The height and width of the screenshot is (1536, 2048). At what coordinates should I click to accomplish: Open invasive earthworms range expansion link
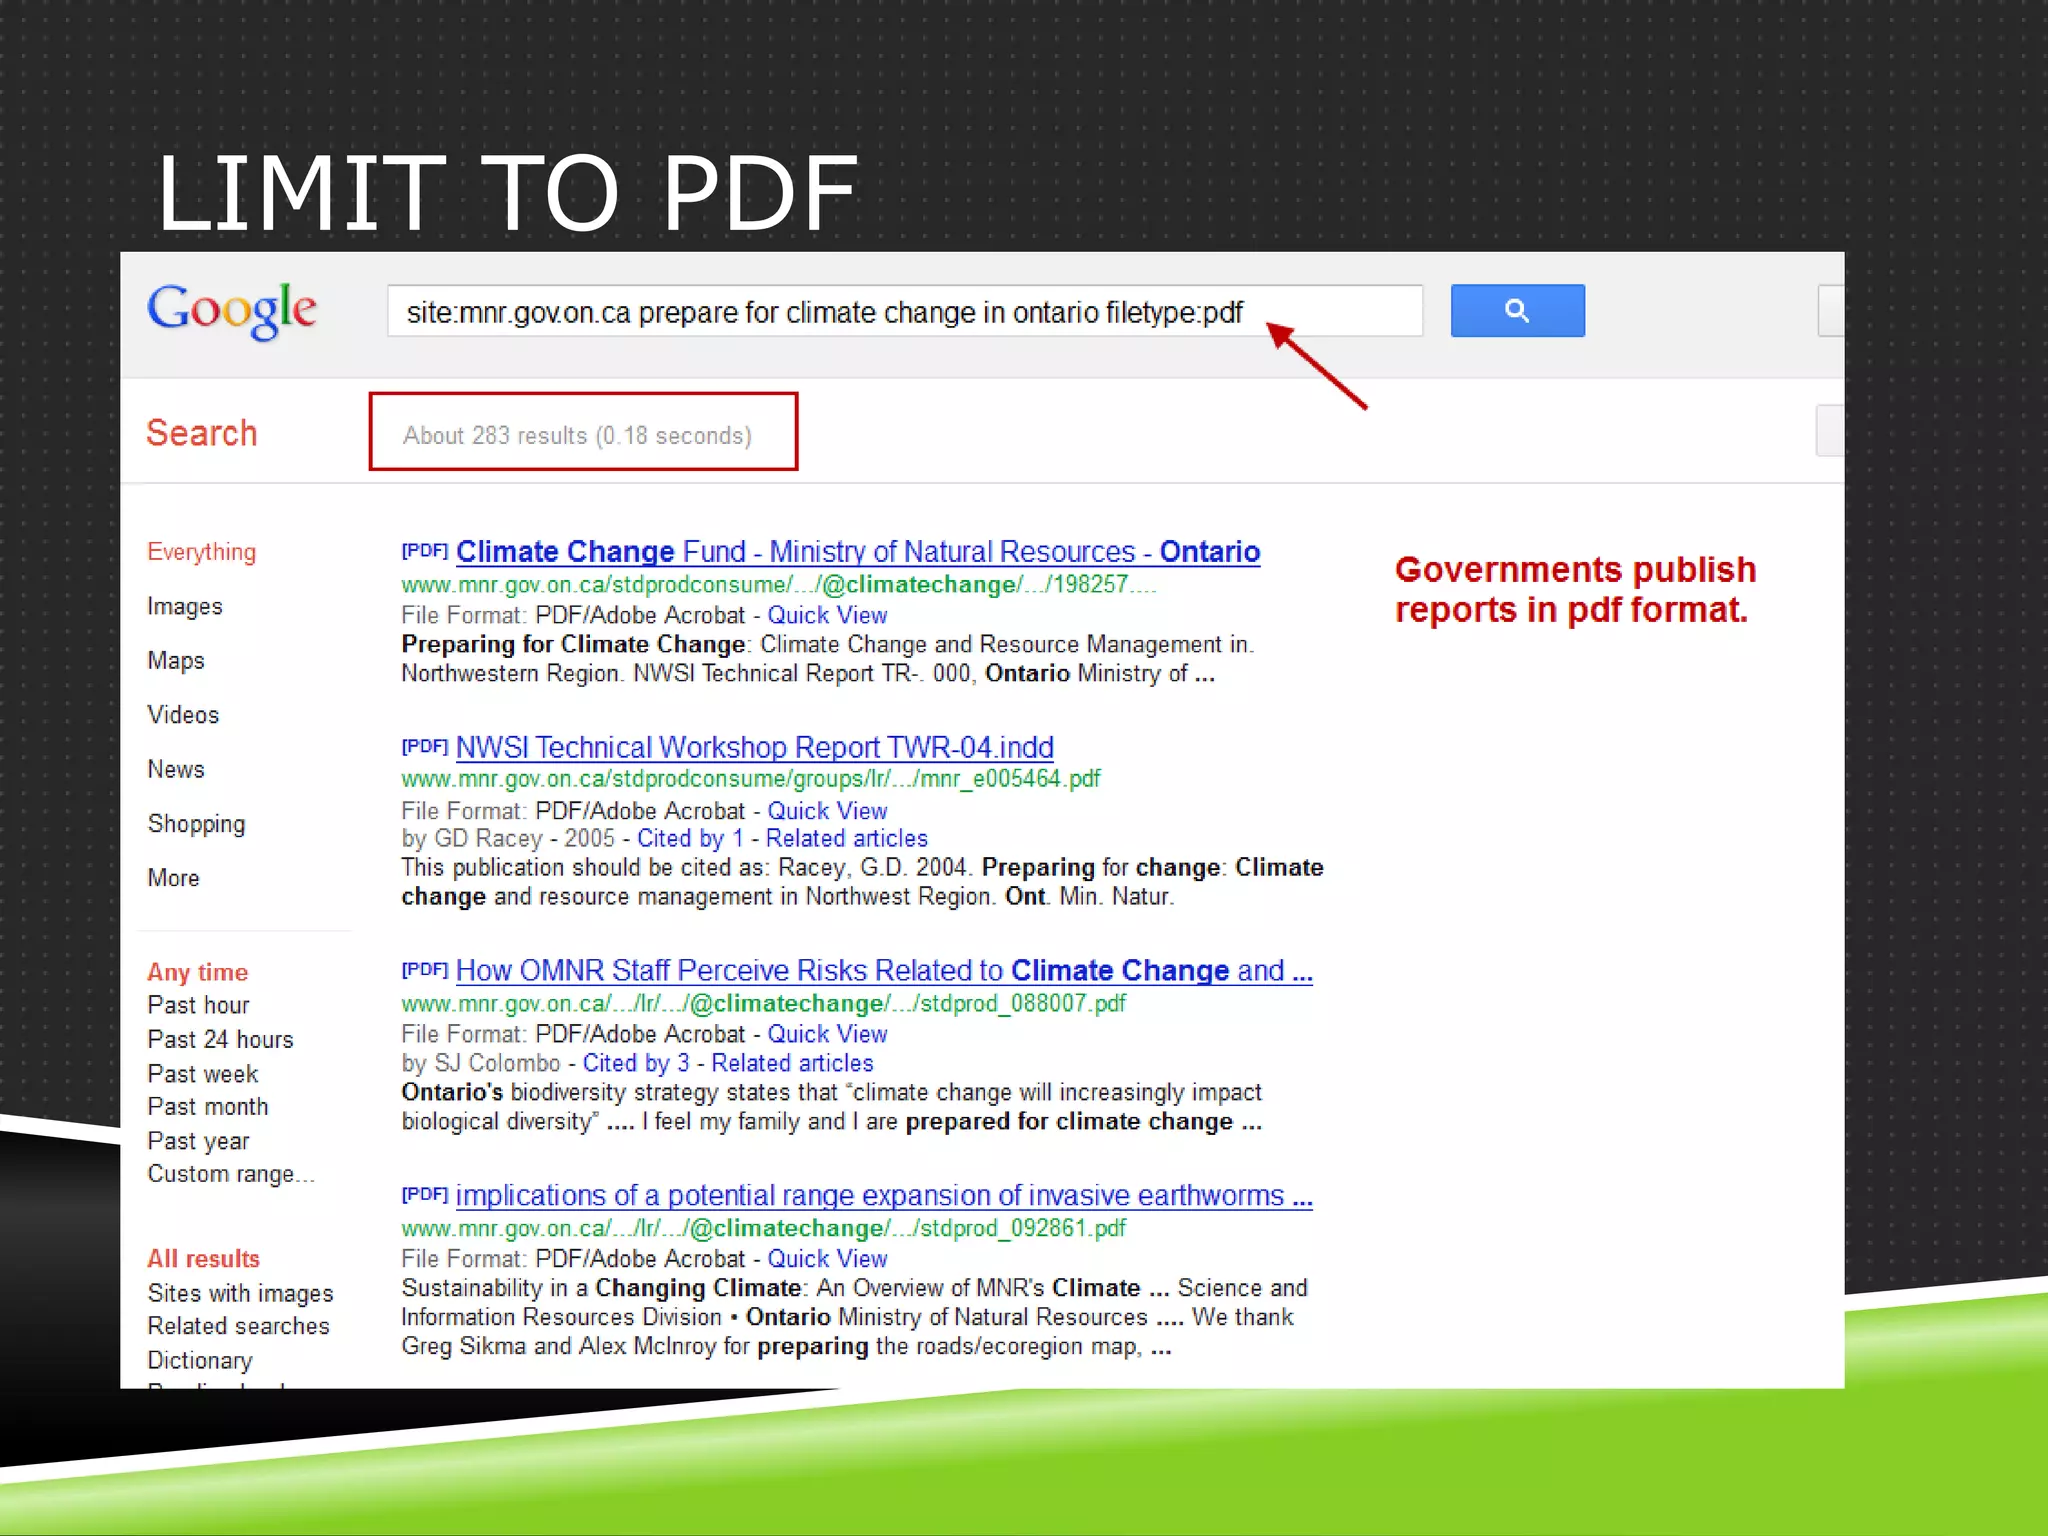[x=884, y=1195]
